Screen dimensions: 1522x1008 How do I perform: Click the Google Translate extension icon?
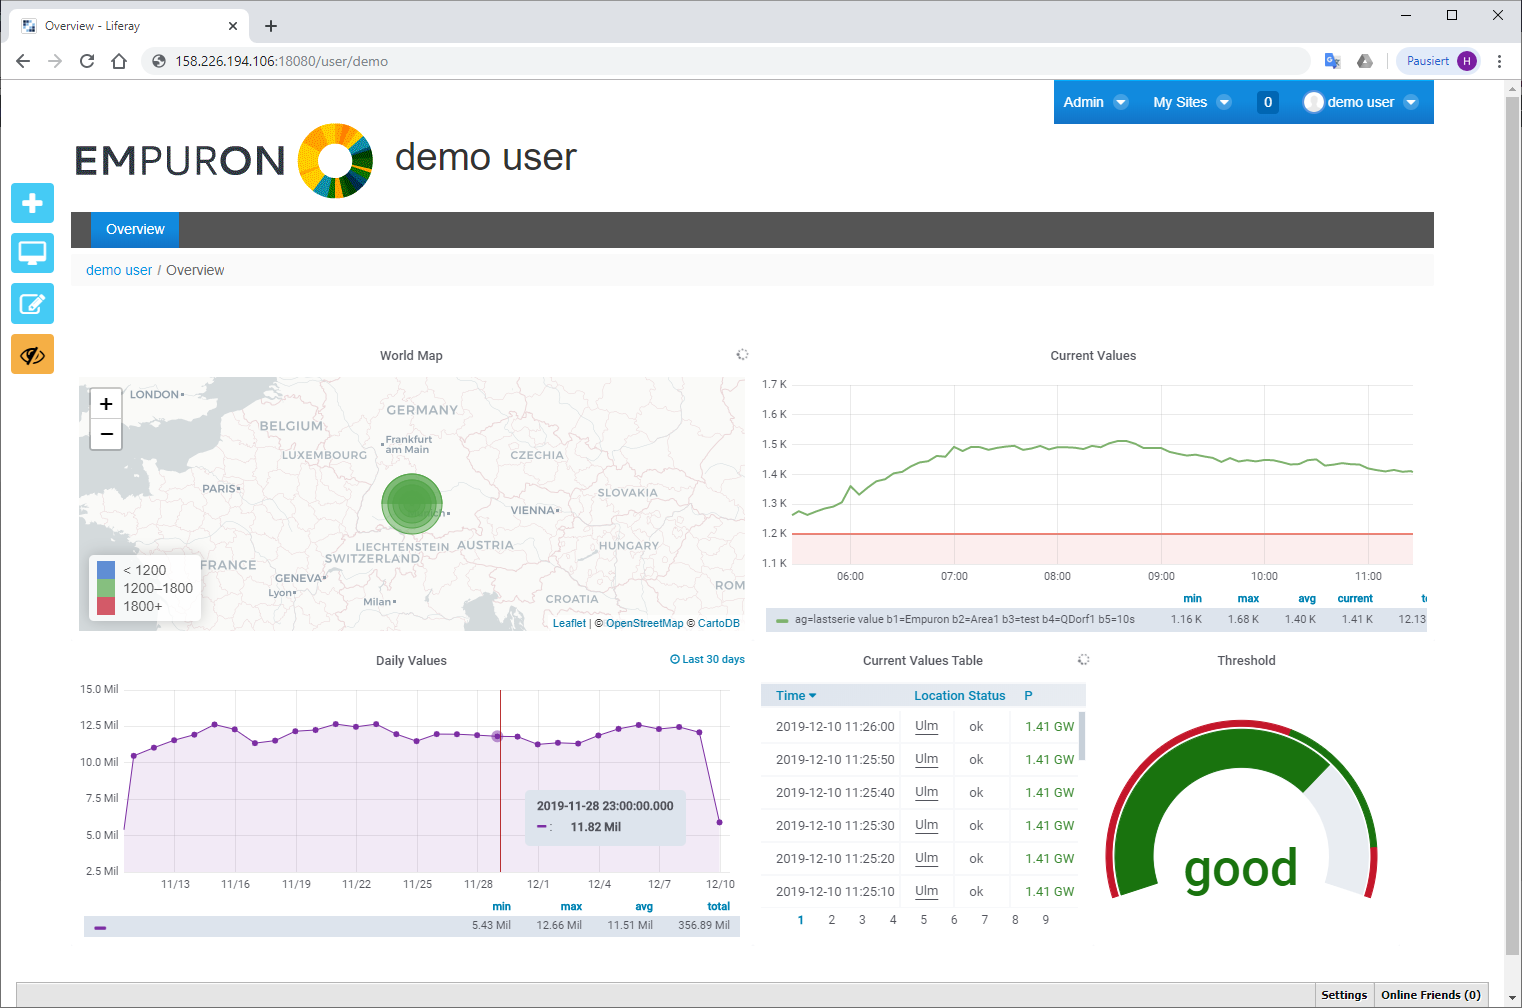[x=1332, y=61]
